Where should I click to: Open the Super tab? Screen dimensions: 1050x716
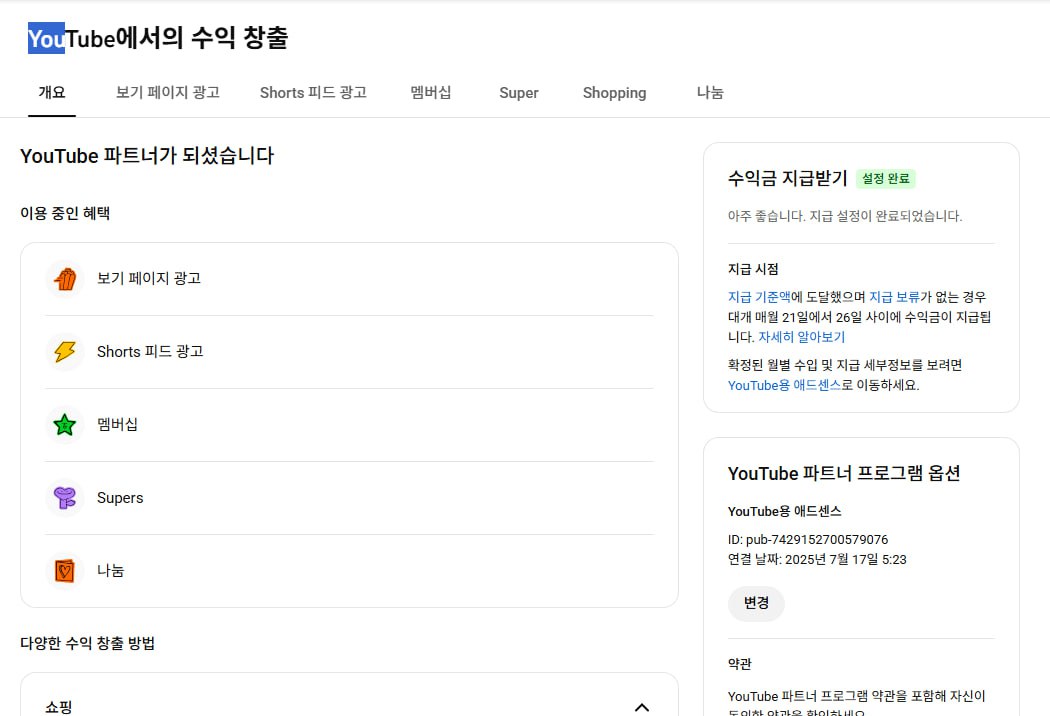(x=519, y=93)
